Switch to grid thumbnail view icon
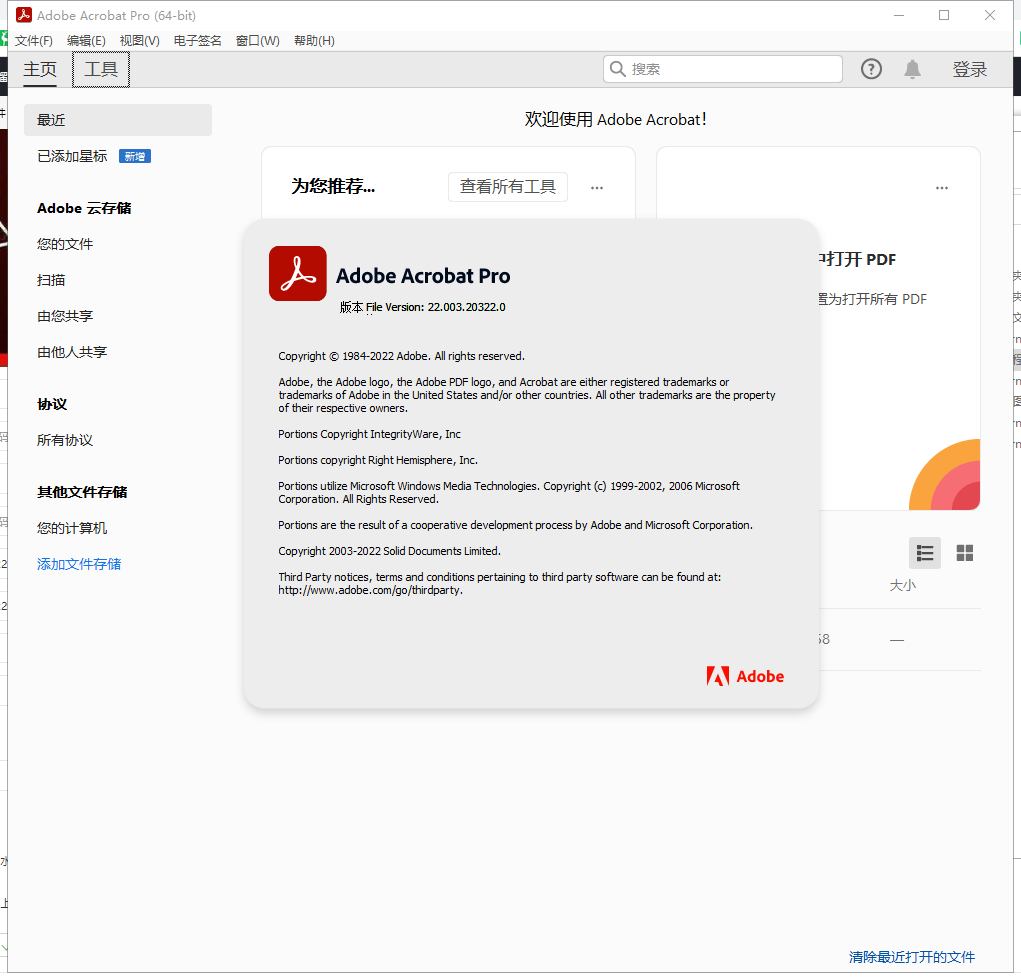Screen dimensions: 1021x980 click(x=965, y=553)
